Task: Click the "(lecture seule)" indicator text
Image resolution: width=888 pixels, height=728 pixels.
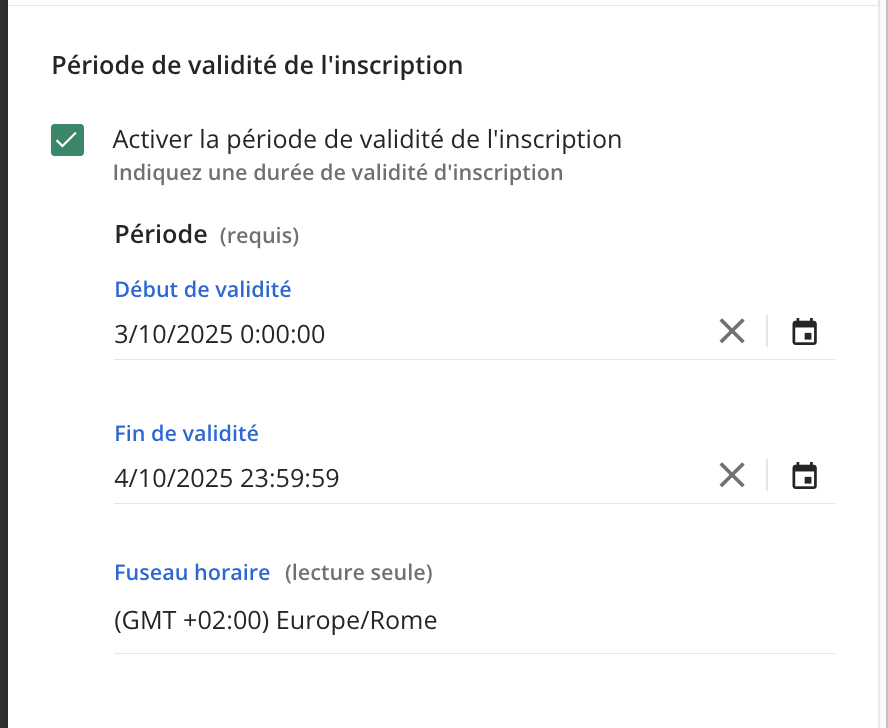Action: (358, 574)
